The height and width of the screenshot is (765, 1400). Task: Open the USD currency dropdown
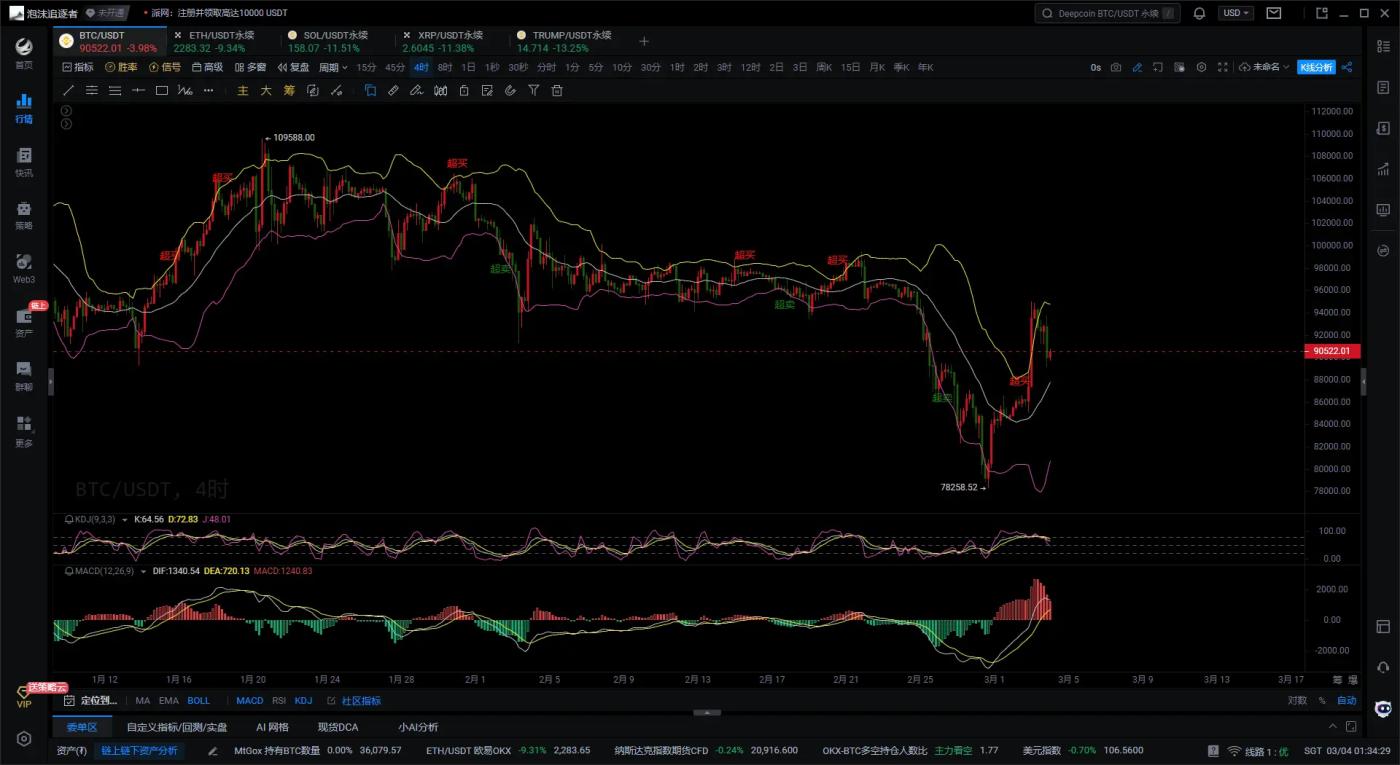coord(1235,13)
